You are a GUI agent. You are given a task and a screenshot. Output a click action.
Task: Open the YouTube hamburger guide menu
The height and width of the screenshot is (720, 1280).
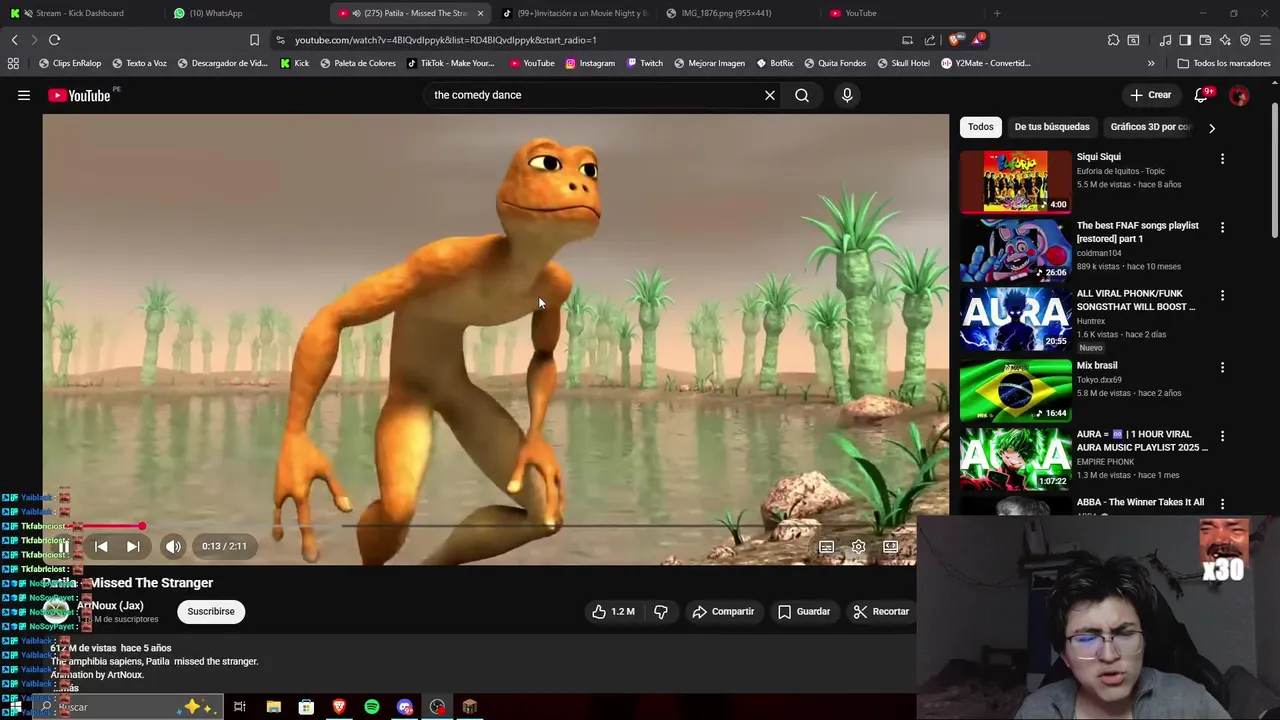click(x=24, y=95)
